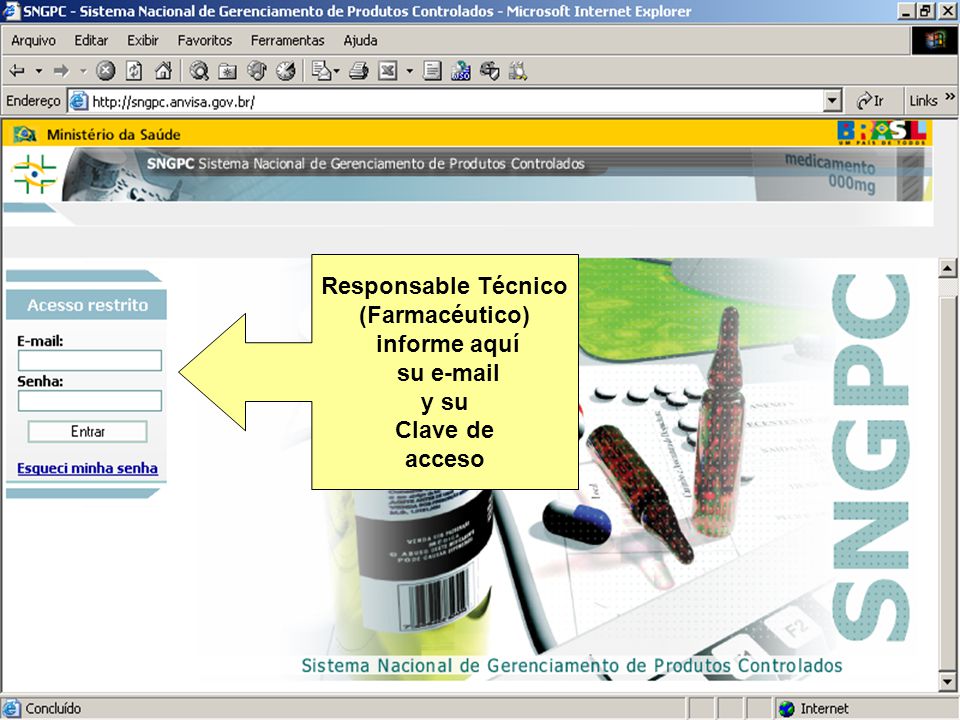
Task: Click the Ministério da Saúde text
Action: (x=113, y=135)
